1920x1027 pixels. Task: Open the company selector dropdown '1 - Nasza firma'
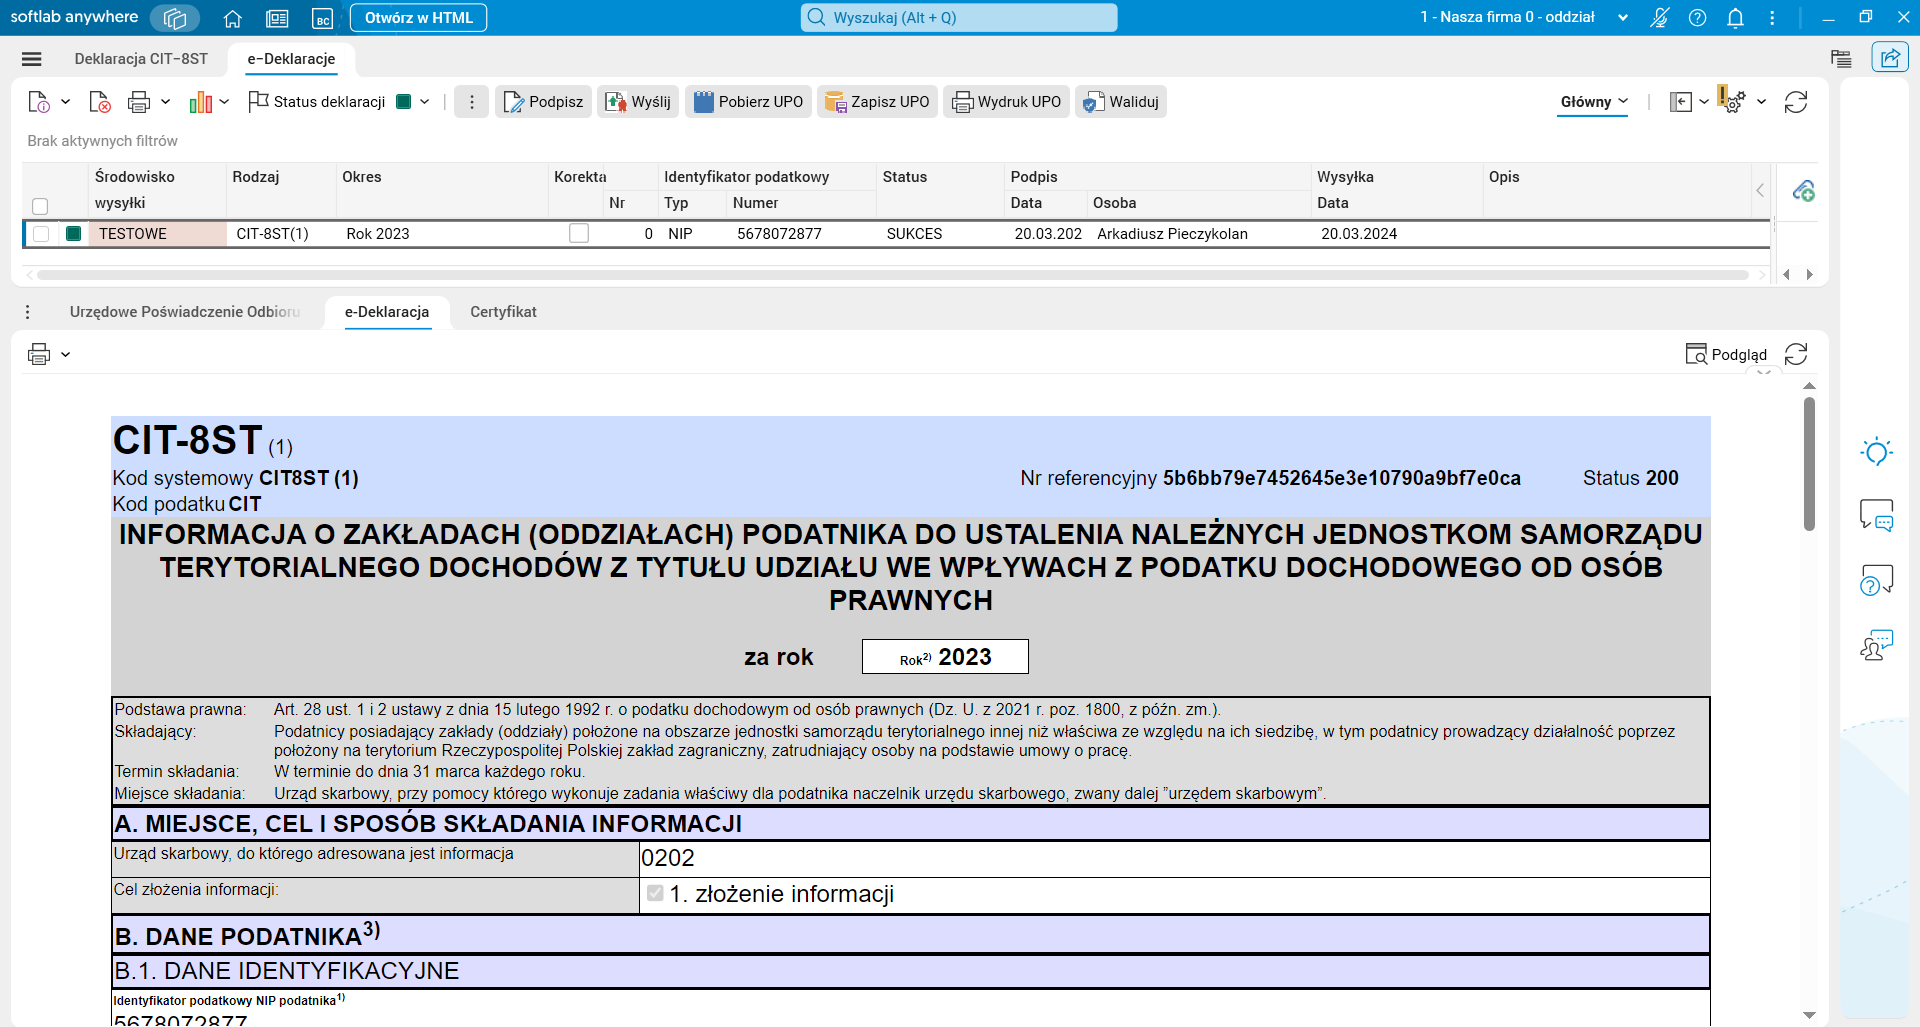pos(1622,17)
